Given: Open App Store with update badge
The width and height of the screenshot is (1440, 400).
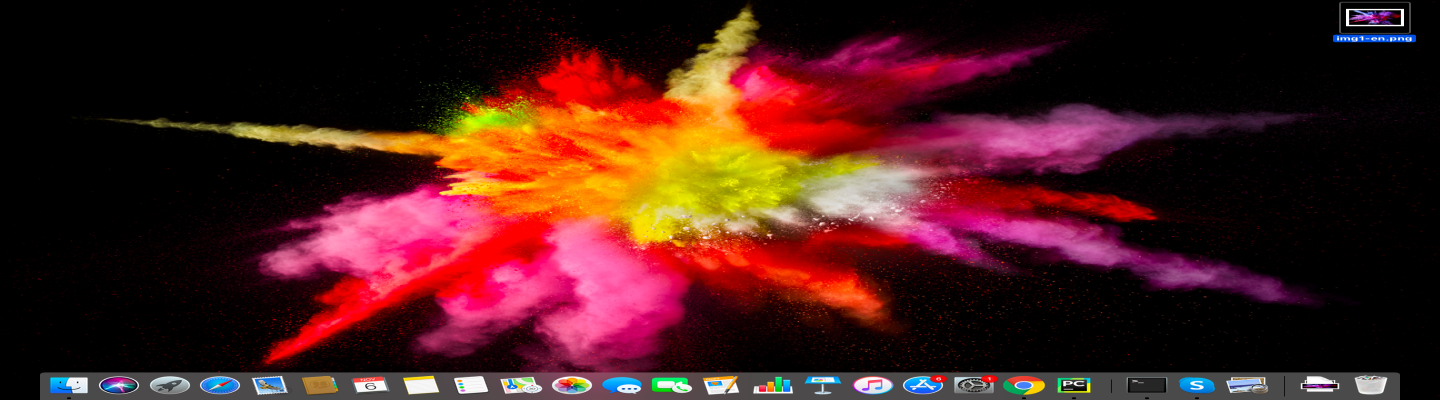Looking at the screenshot, I should (x=923, y=385).
